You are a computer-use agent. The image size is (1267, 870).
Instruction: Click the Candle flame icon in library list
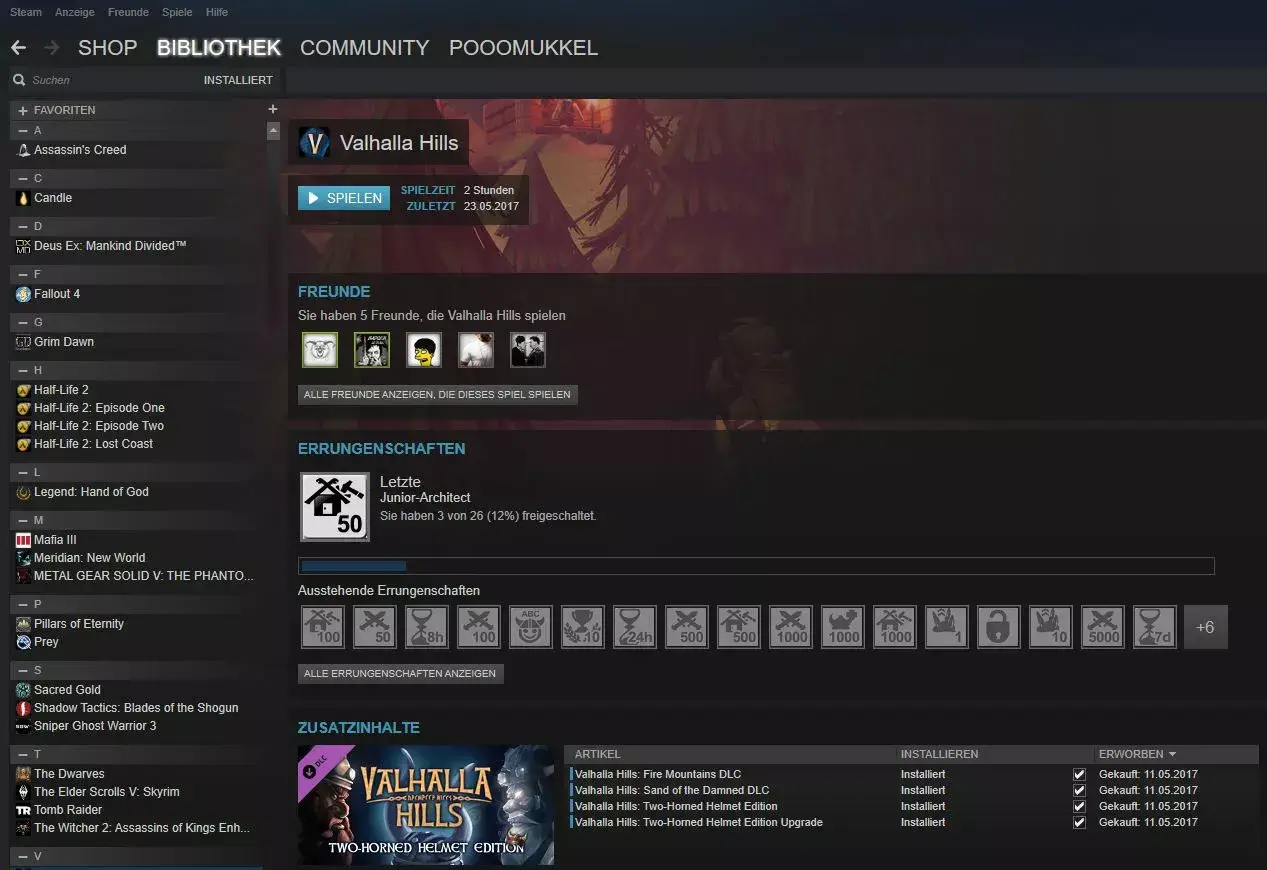24,198
